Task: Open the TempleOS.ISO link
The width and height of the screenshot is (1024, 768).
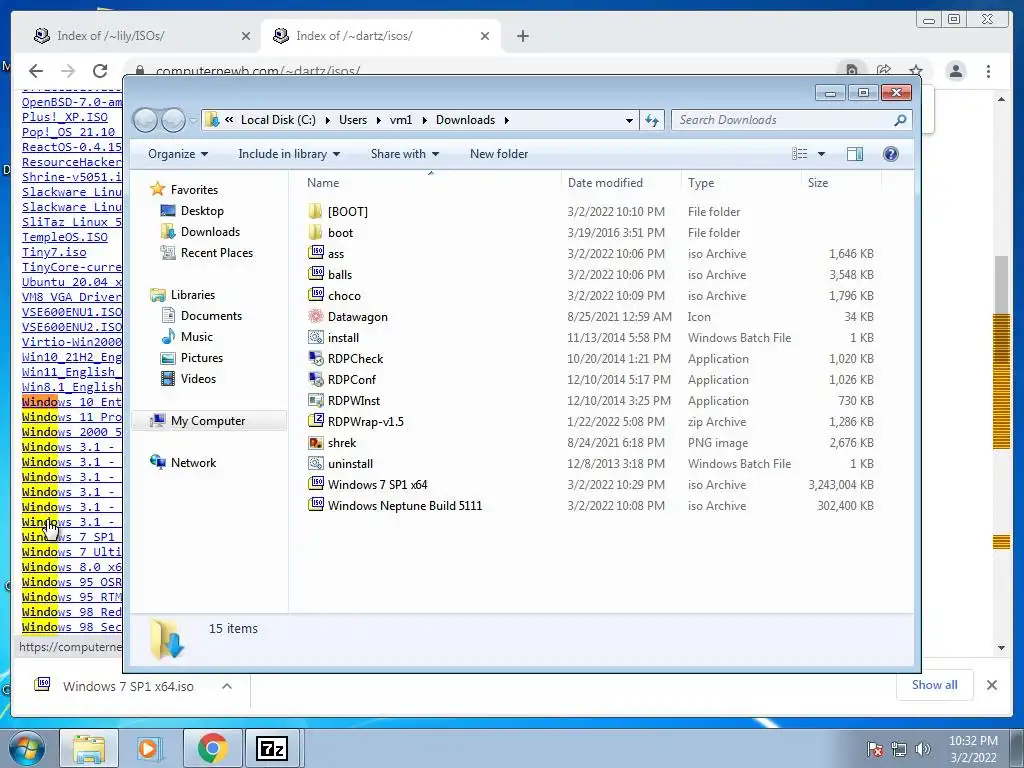Action: click(65, 237)
